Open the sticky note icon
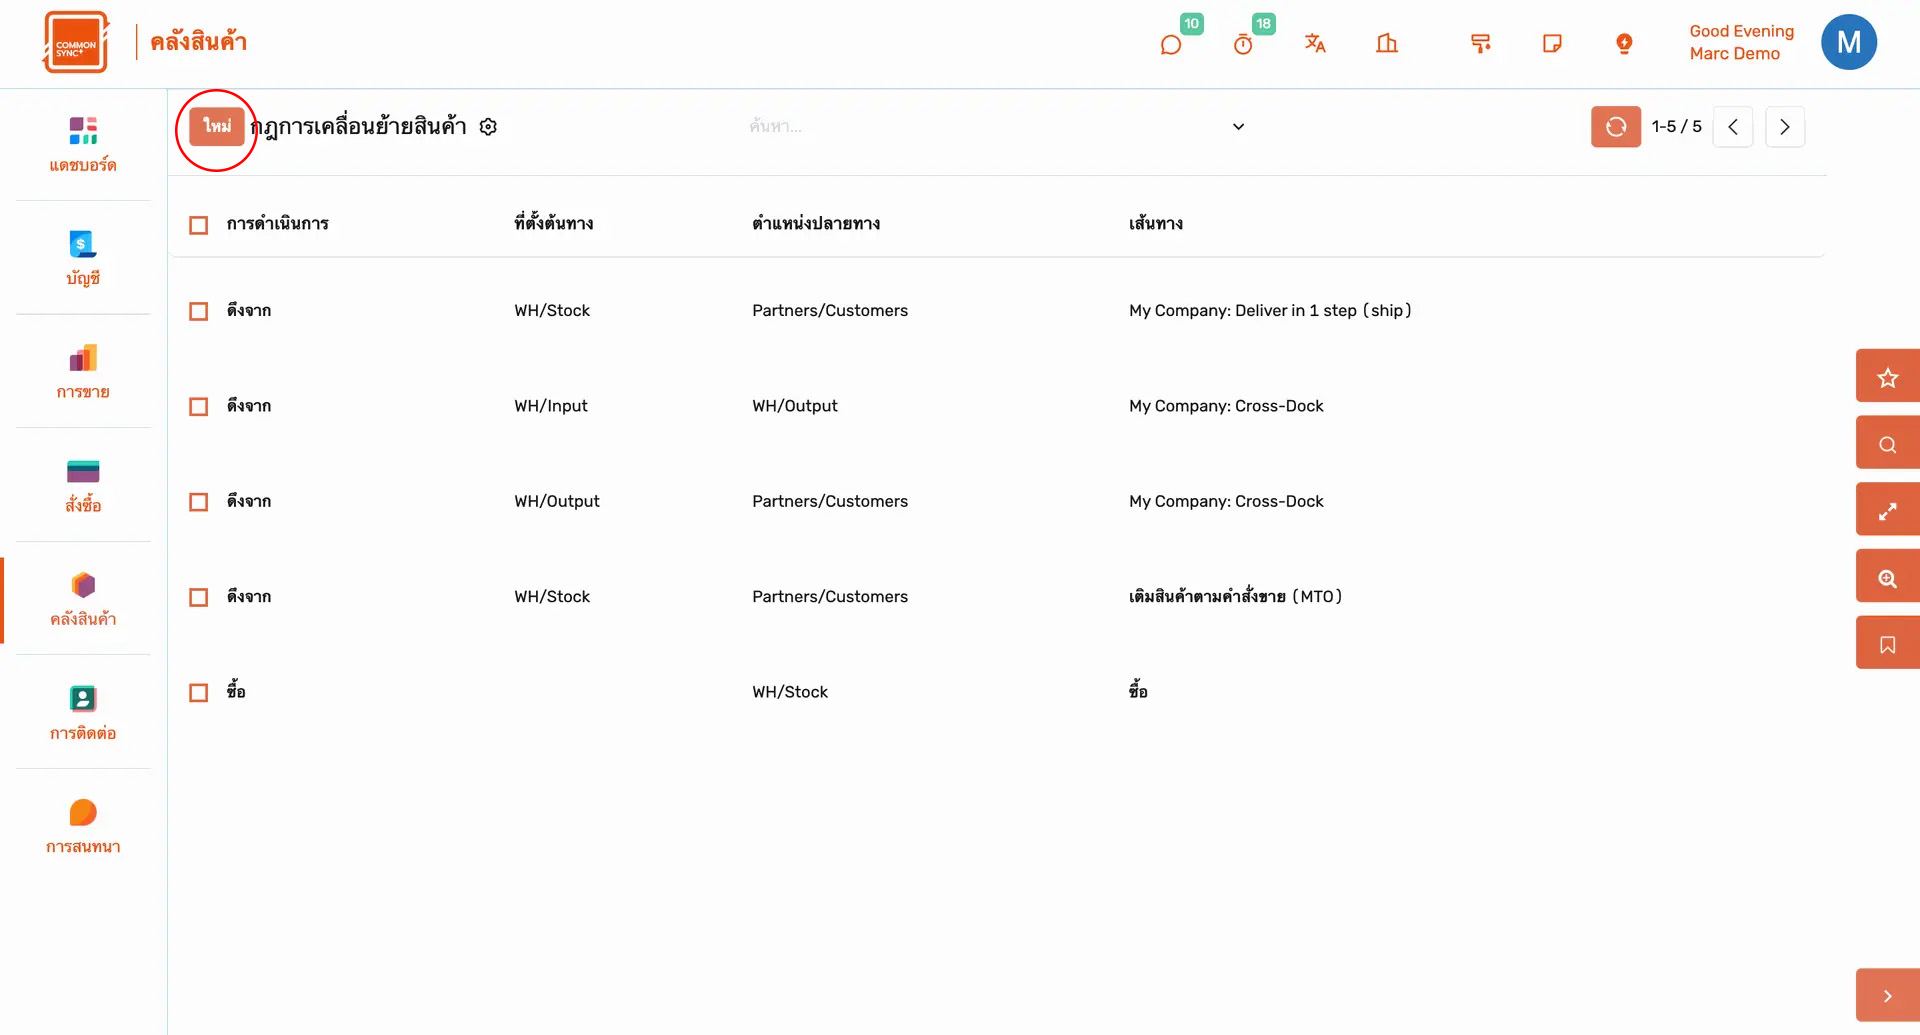Image resolution: width=1920 pixels, height=1035 pixels. pyautogui.click(x=1552, y=43)
